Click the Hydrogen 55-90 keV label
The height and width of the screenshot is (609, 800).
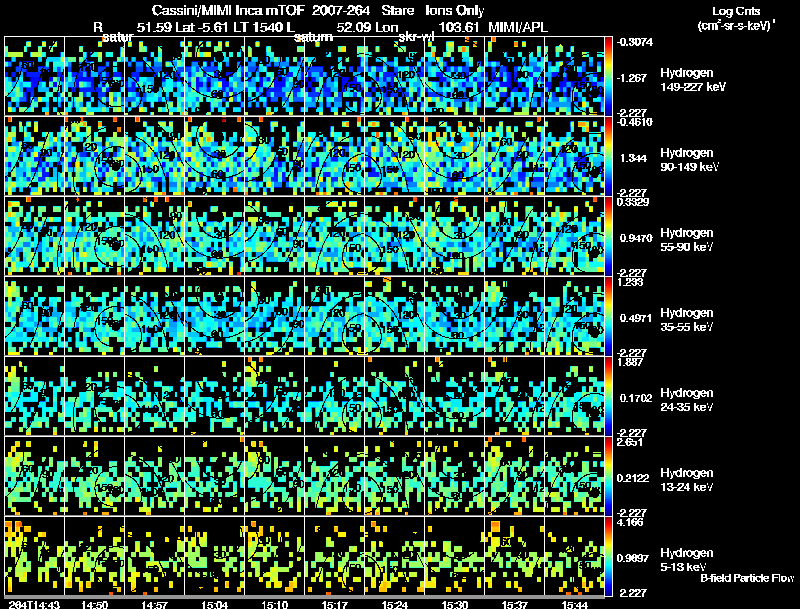coord(687,240)
